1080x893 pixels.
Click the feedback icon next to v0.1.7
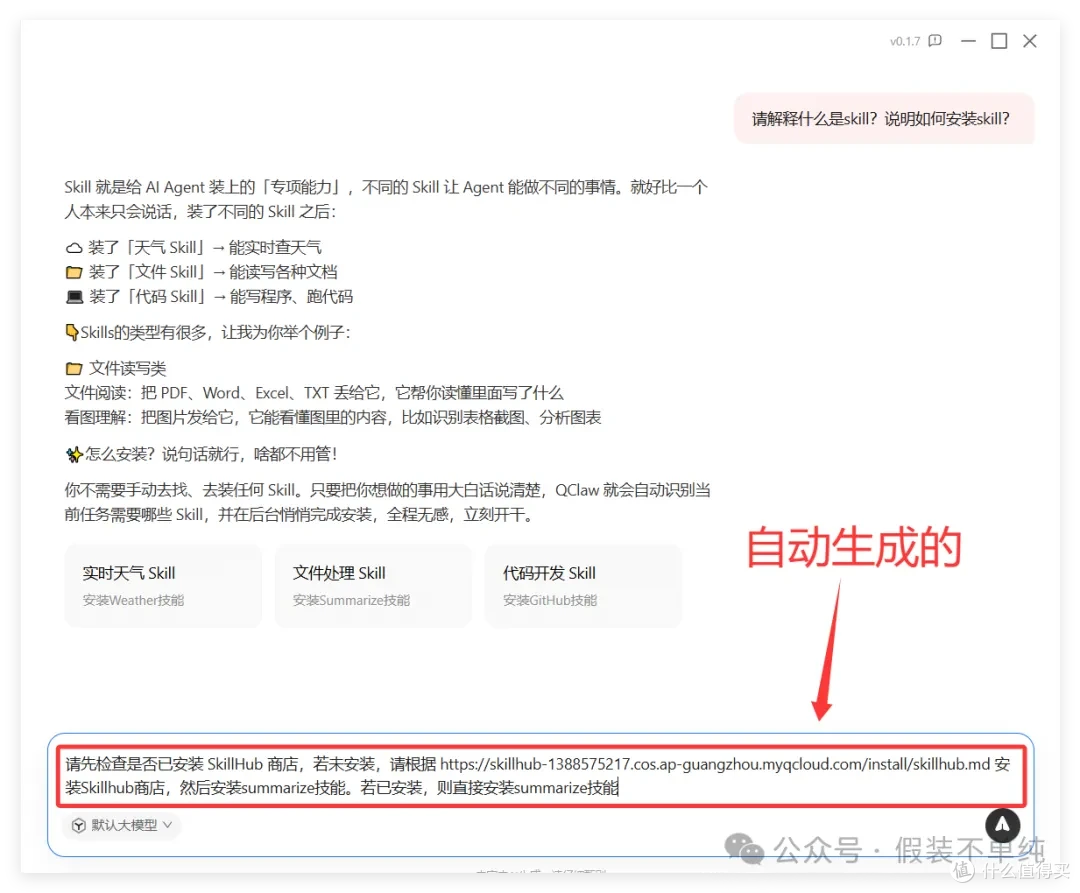935,41
